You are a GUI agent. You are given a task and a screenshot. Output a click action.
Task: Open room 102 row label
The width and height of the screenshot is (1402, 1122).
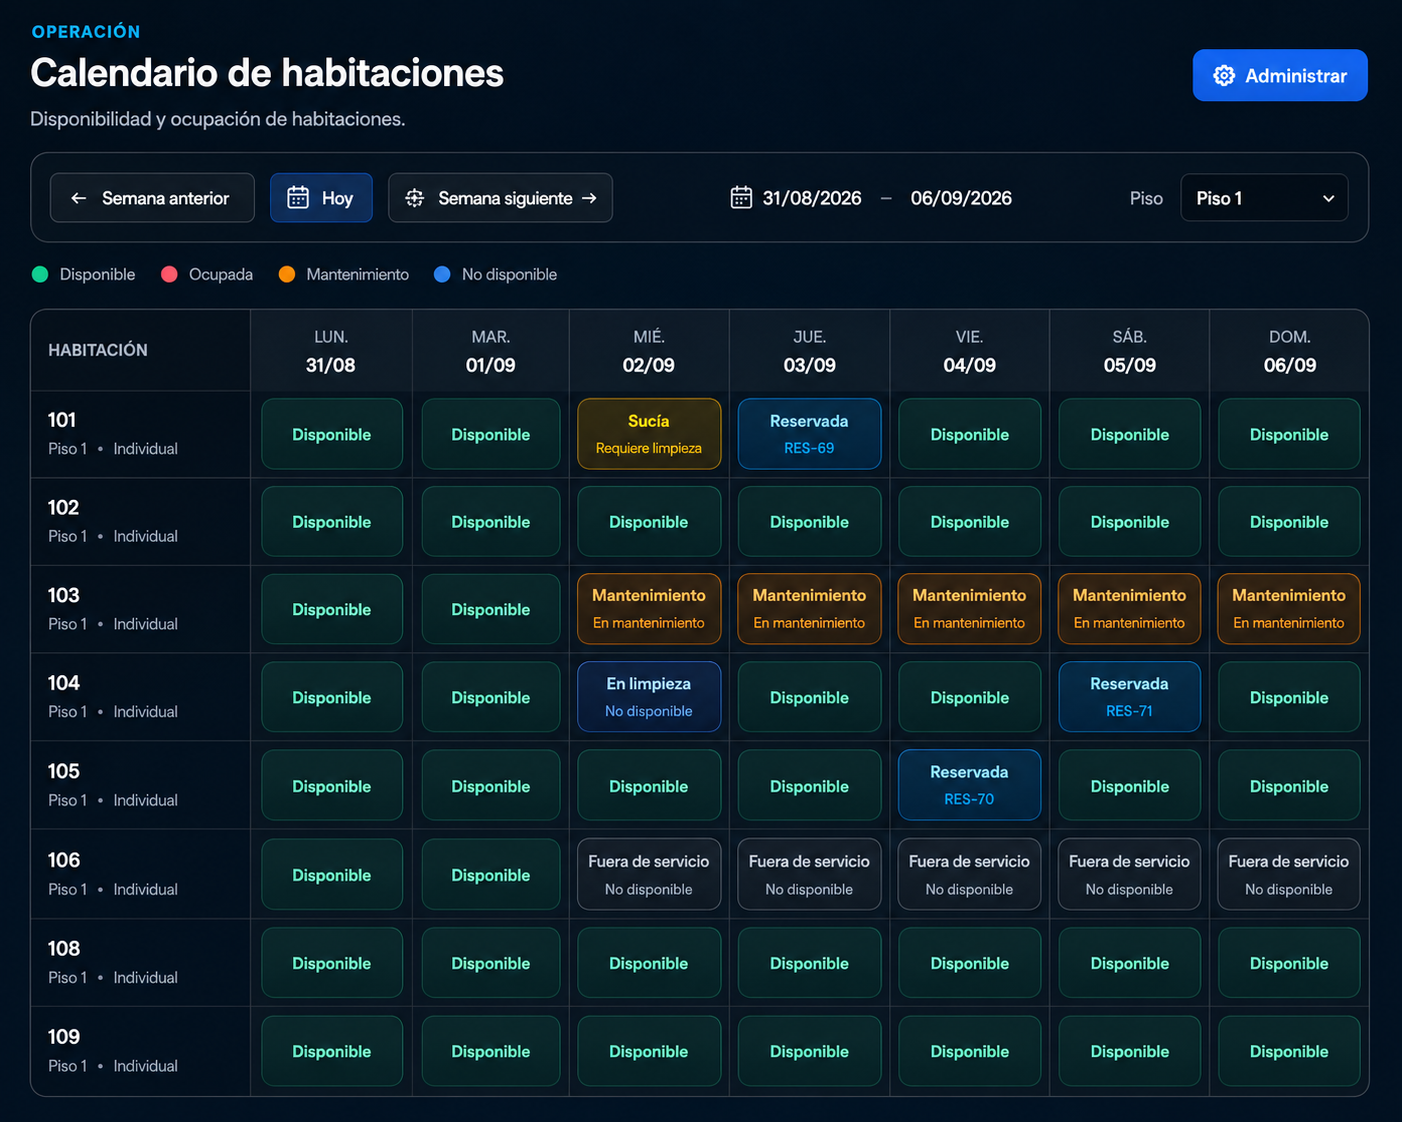pyautogui.click(x=140, y=522)
